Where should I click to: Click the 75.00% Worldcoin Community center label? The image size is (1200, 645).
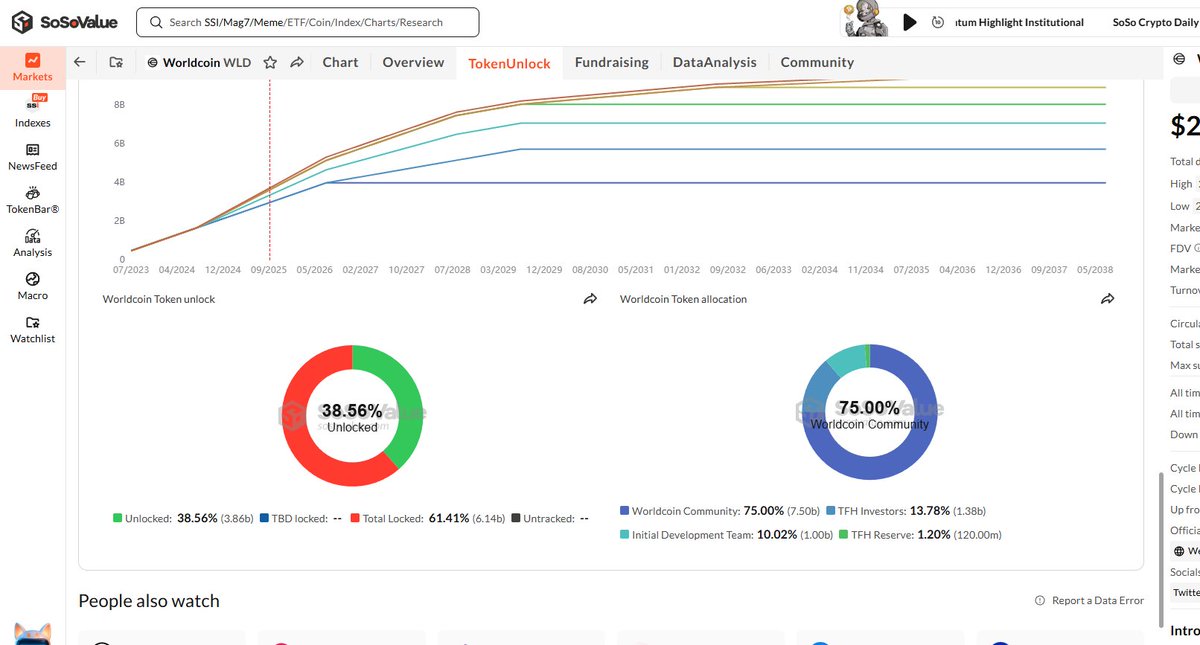[870, 415]
